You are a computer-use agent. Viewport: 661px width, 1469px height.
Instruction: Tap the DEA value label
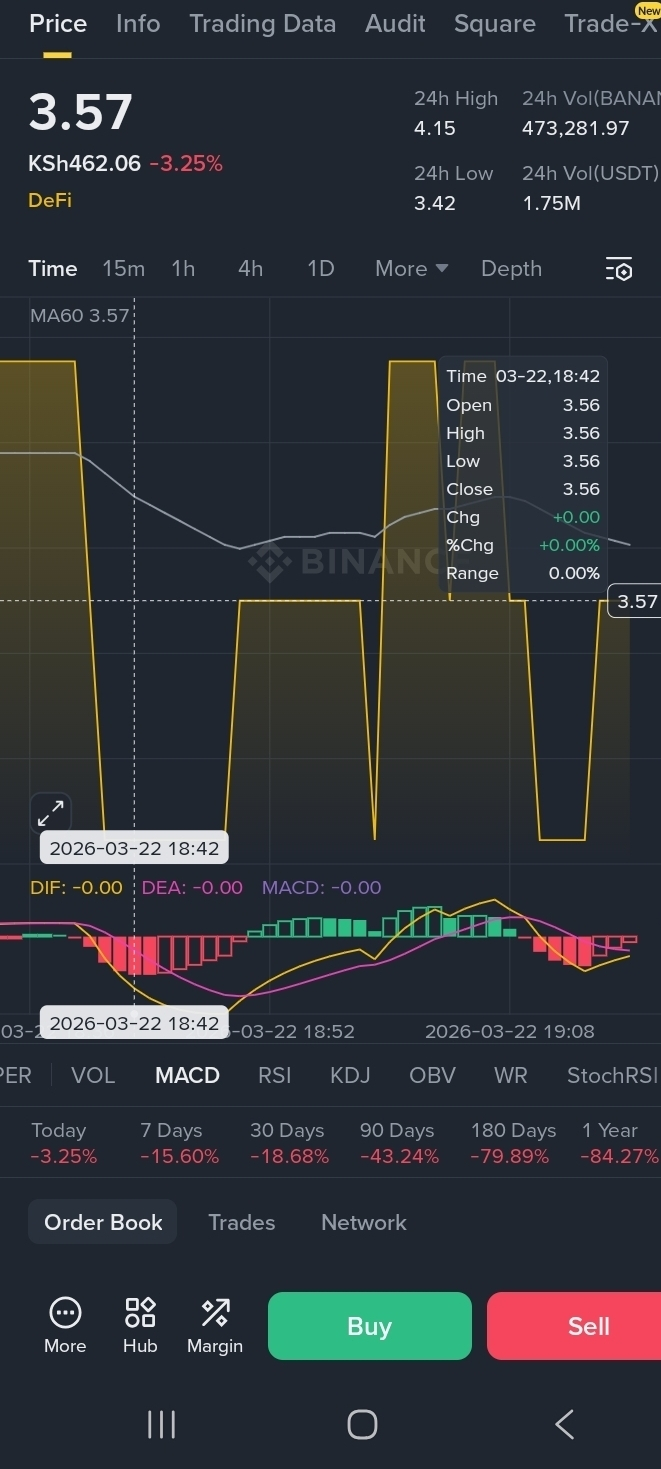click(192, 888)
